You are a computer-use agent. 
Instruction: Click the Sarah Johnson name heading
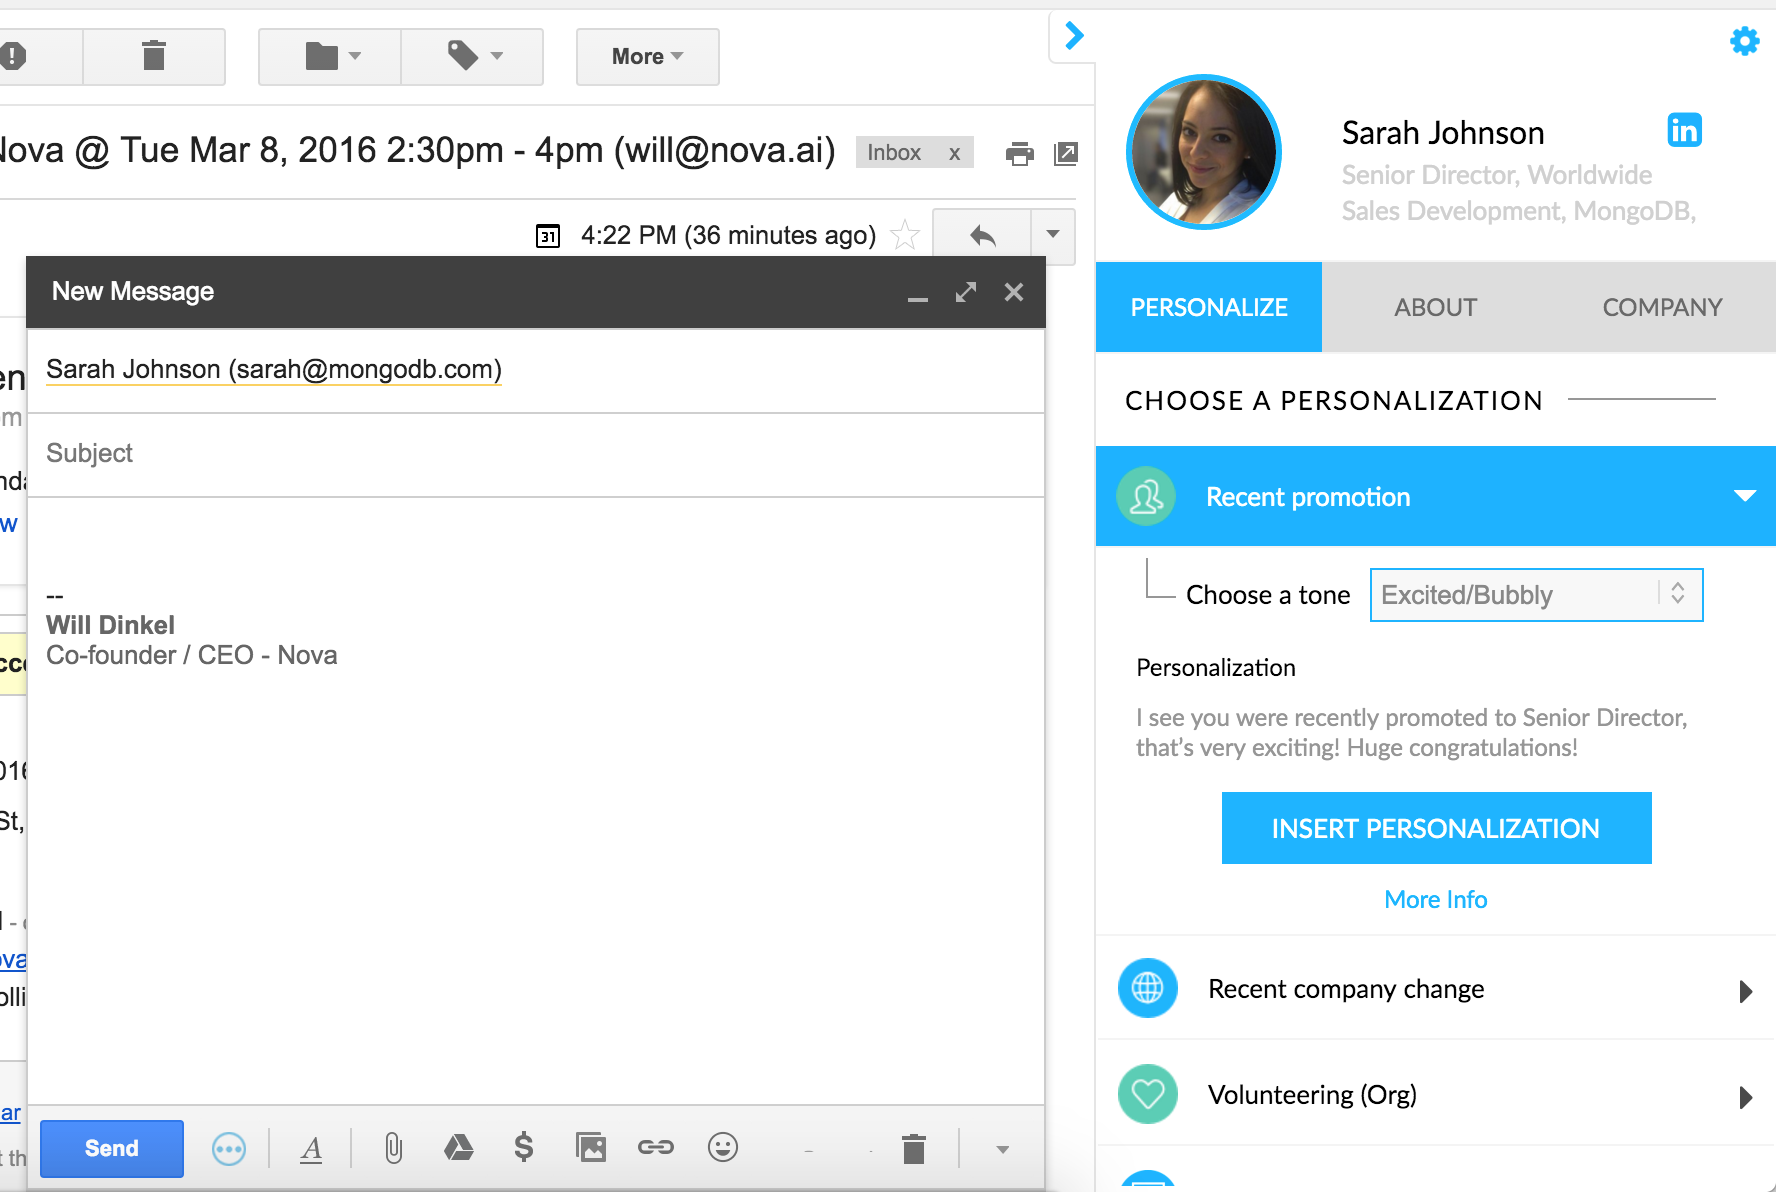click(x=1443, y=133)
